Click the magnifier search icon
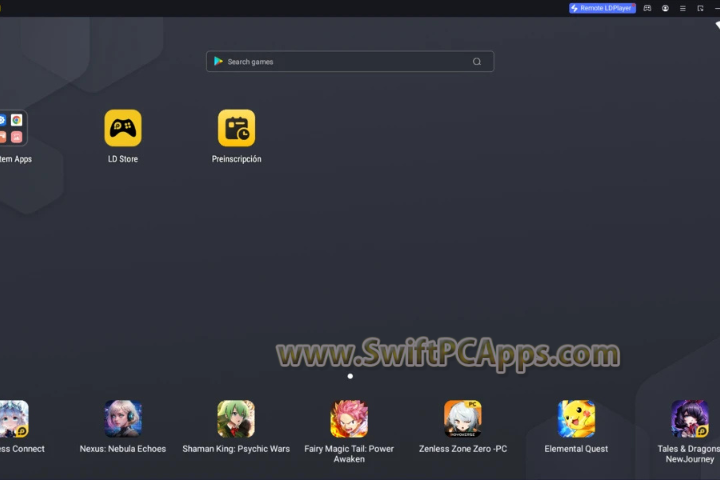 [x=477, y=62]
